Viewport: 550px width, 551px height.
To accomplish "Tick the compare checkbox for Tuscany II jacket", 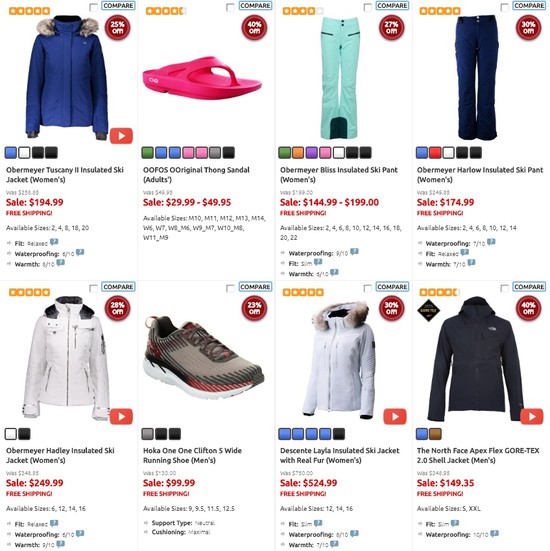I will pos(94,7).
